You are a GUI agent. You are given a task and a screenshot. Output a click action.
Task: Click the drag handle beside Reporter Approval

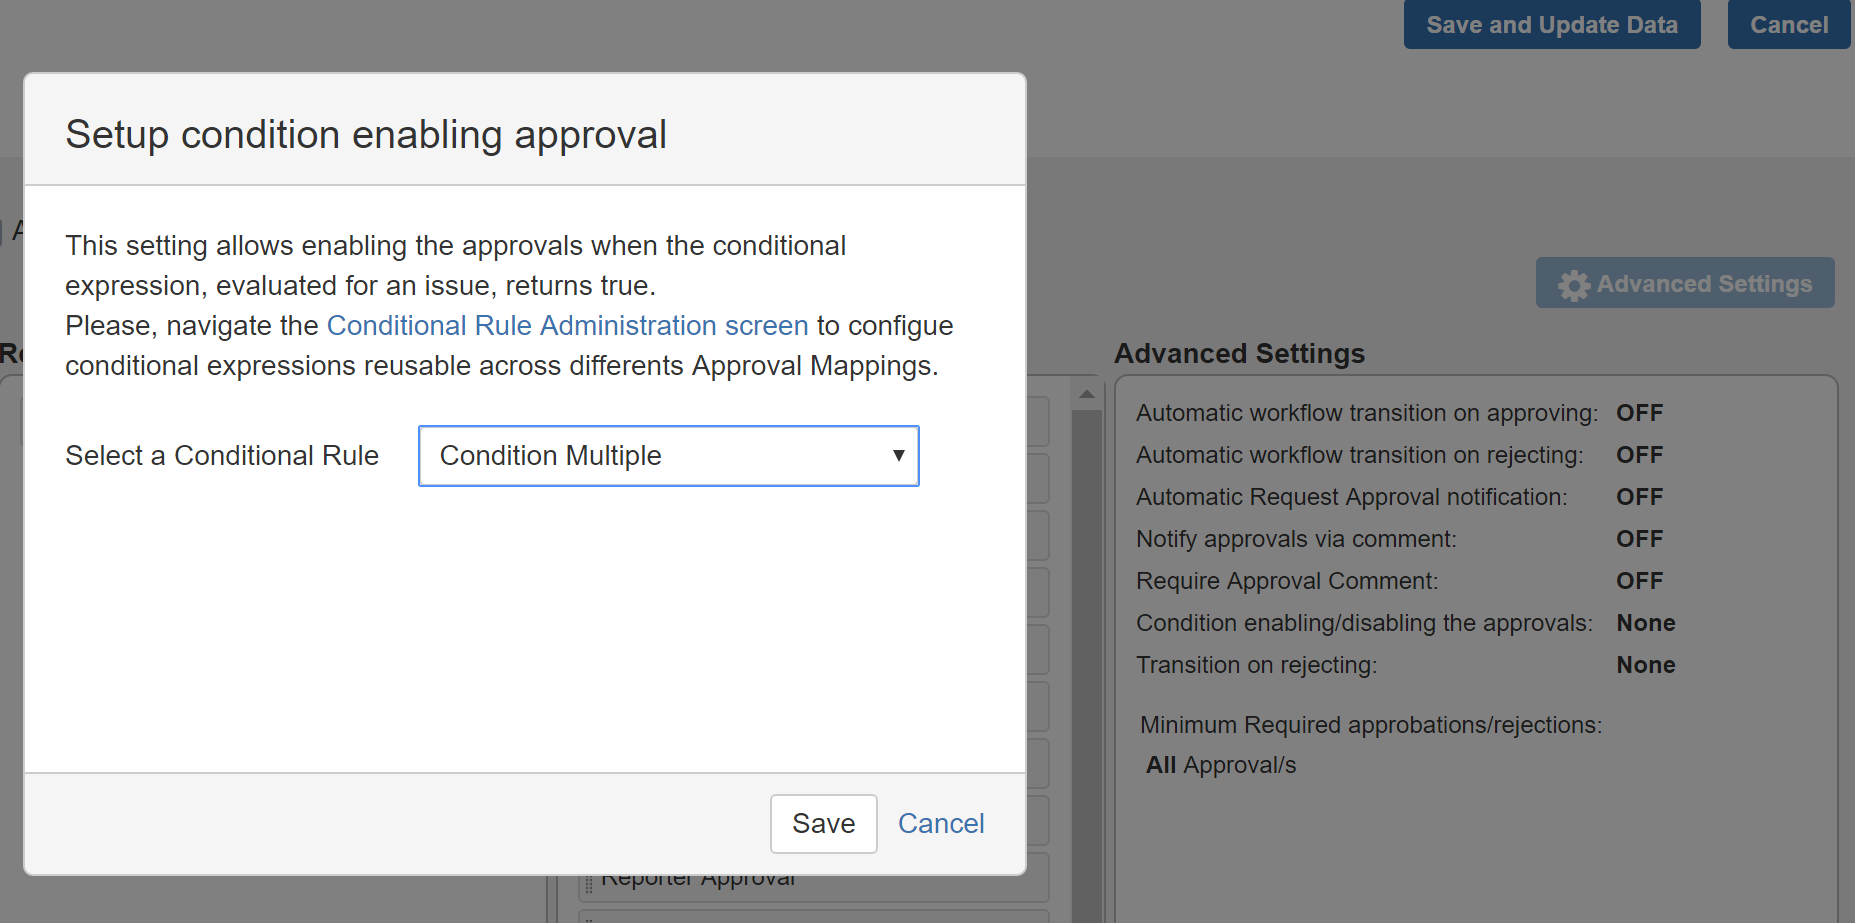[589, 881]
